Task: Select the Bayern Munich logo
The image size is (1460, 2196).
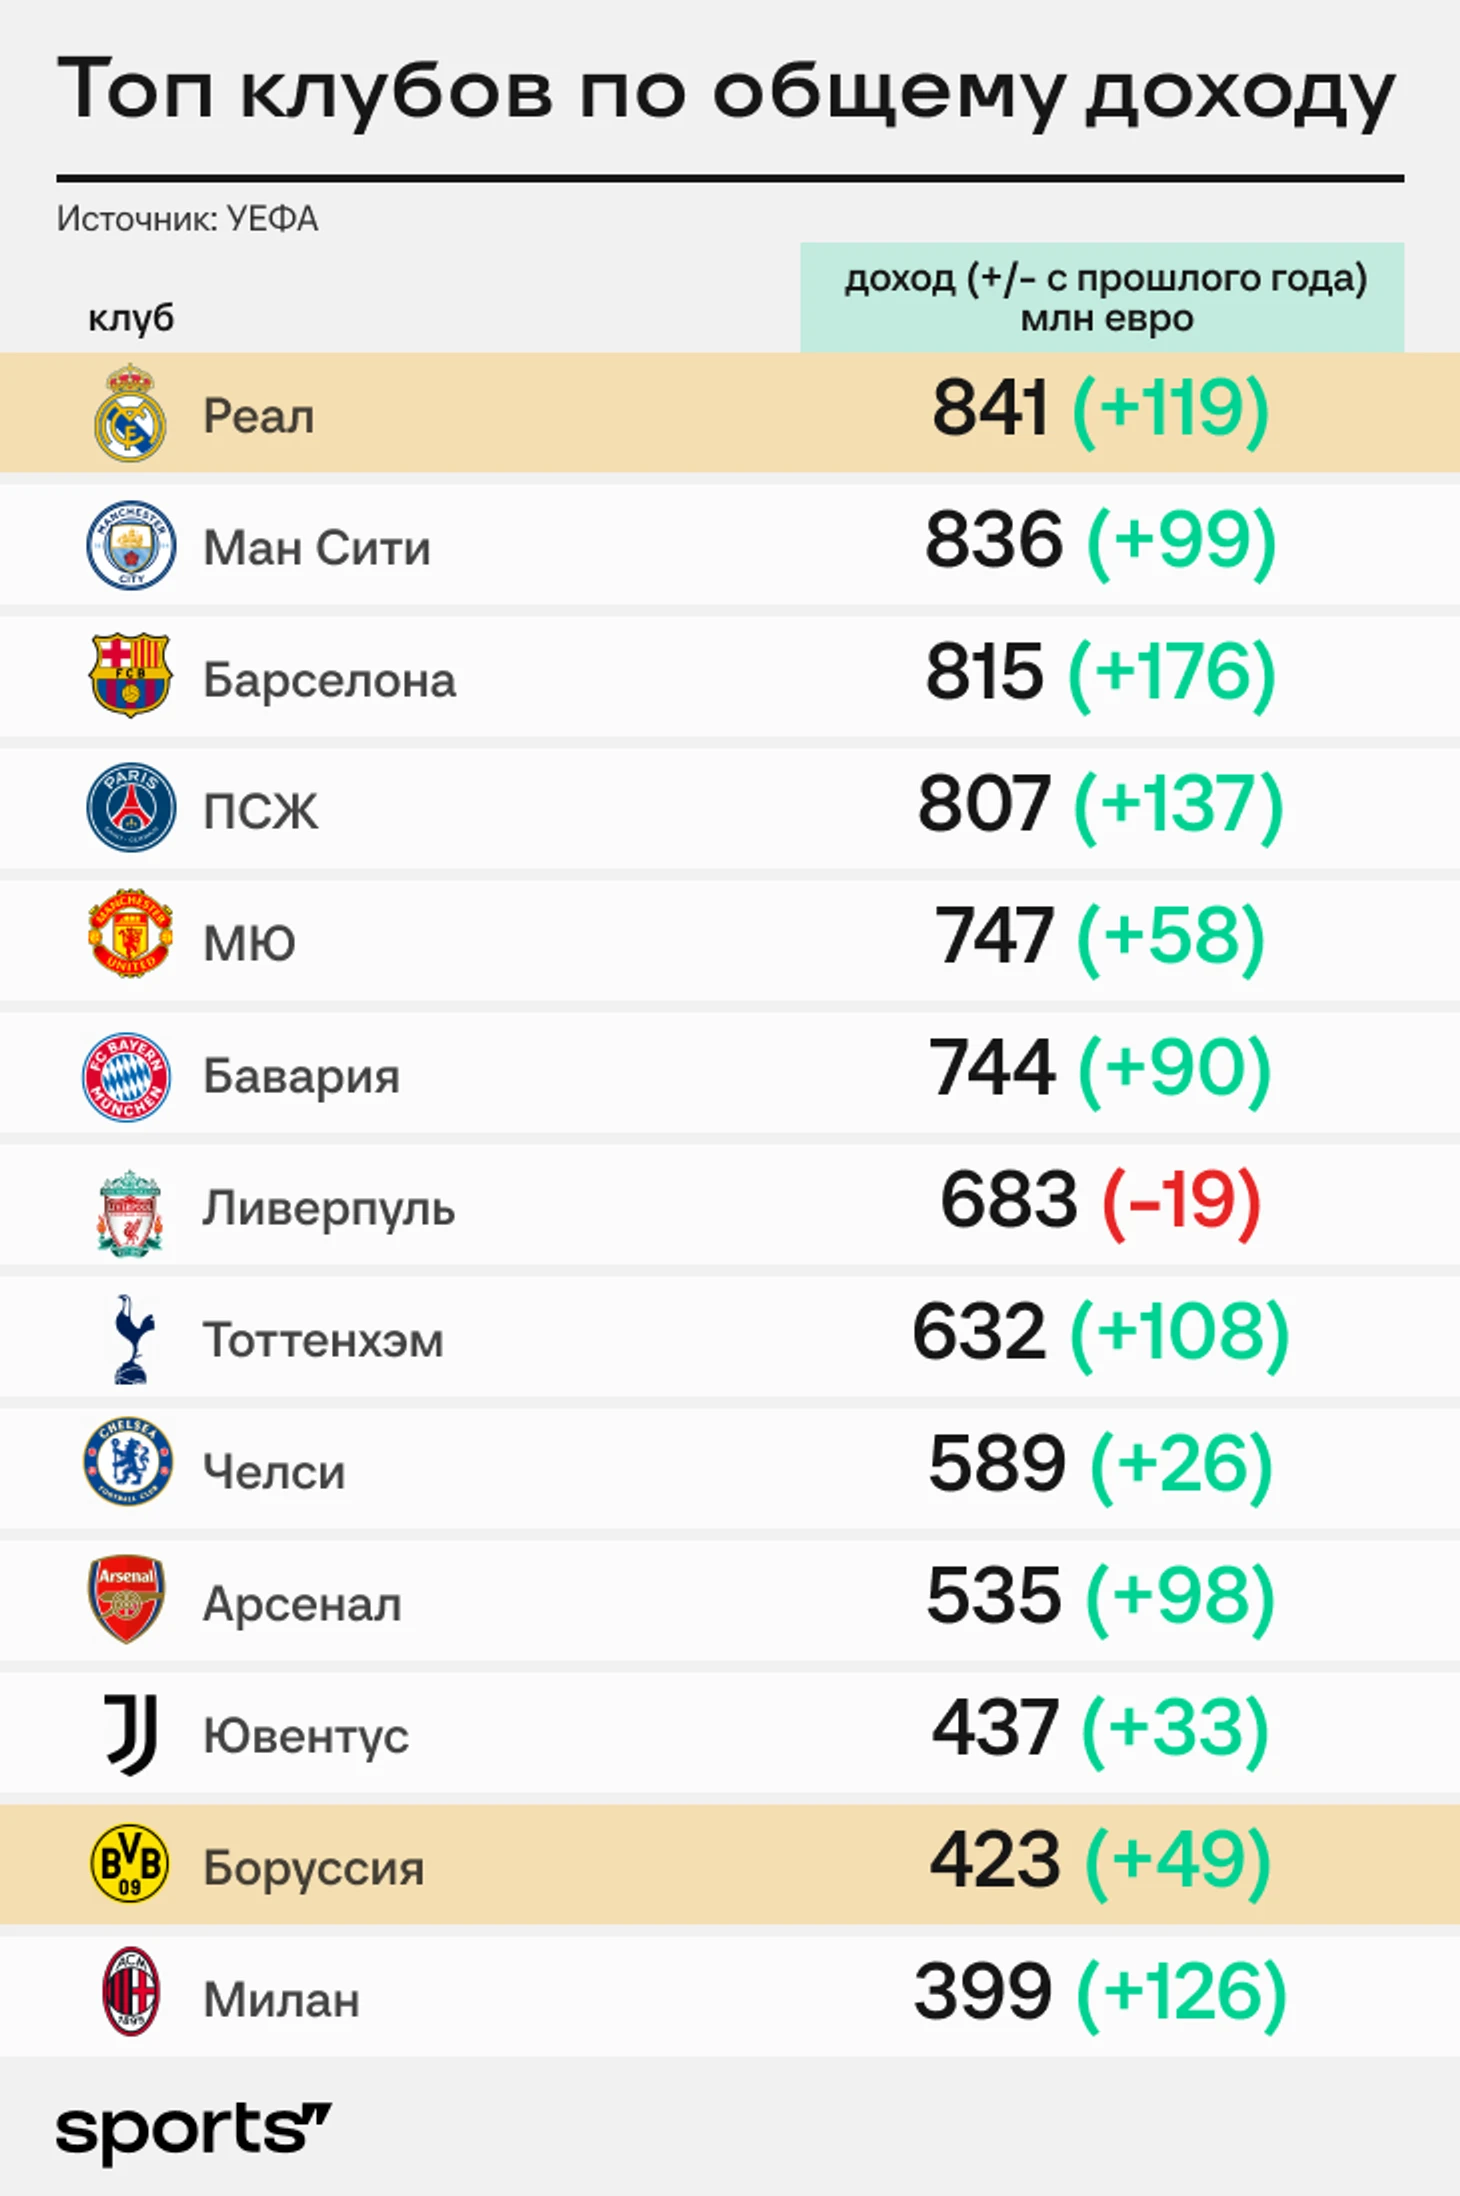Action: 127,1076
